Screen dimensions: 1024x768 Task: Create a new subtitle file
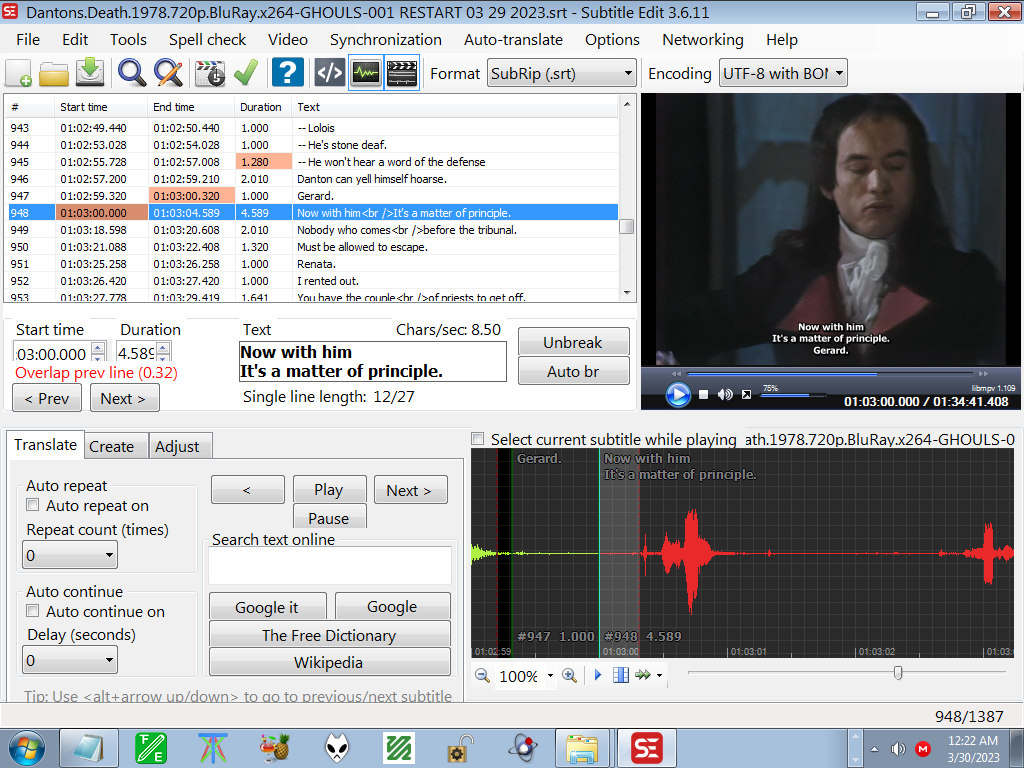tap(18, 72)
